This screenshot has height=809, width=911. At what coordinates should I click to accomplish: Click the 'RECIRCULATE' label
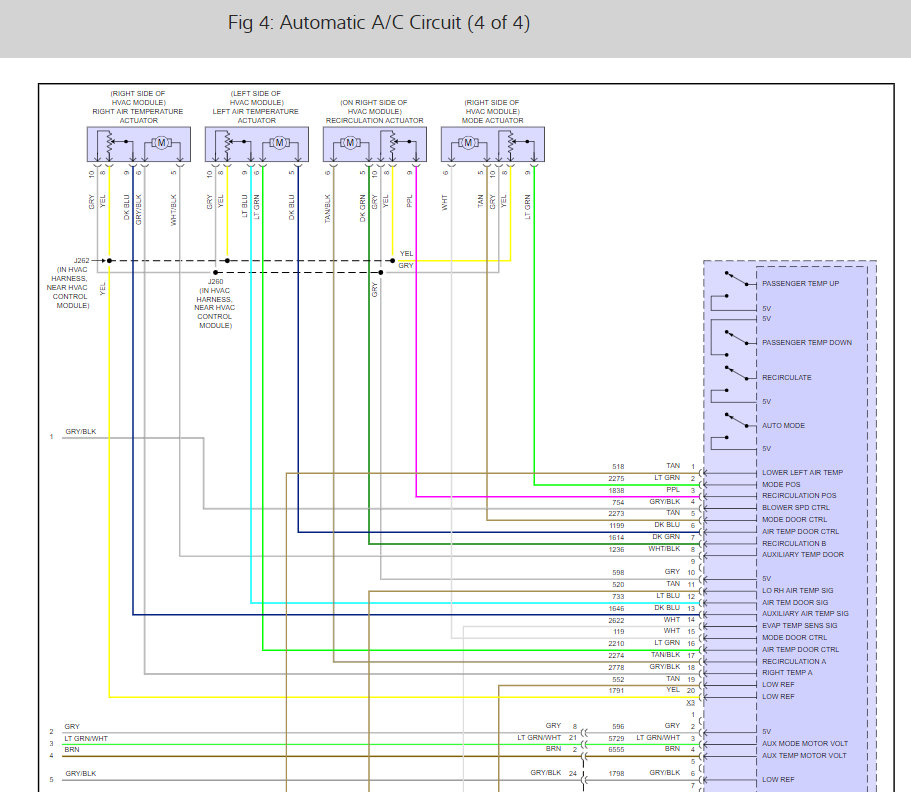tap(787, 377)
